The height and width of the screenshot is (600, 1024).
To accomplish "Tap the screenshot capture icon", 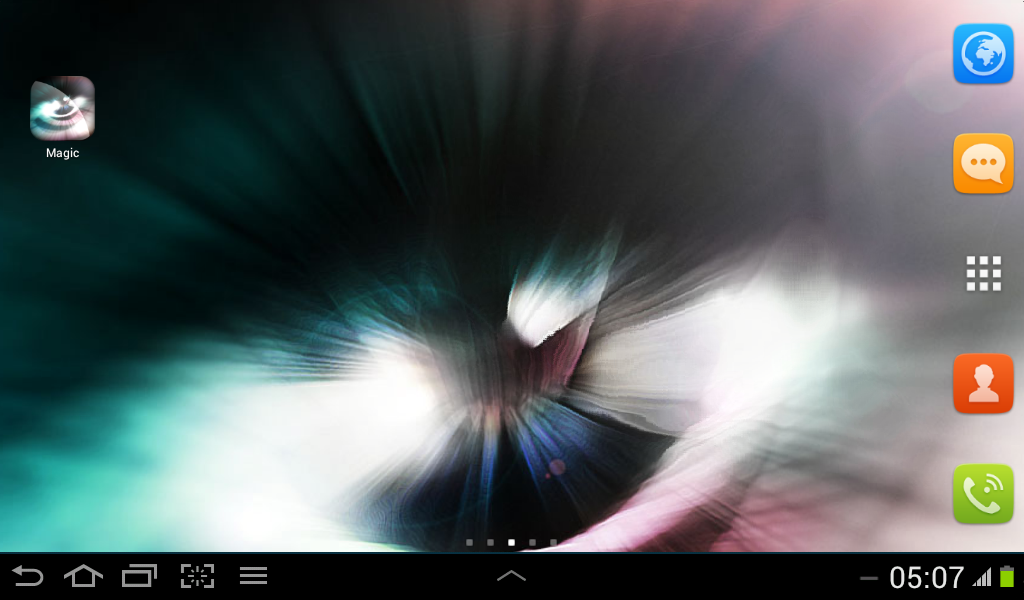I will (x=197, y=576).
